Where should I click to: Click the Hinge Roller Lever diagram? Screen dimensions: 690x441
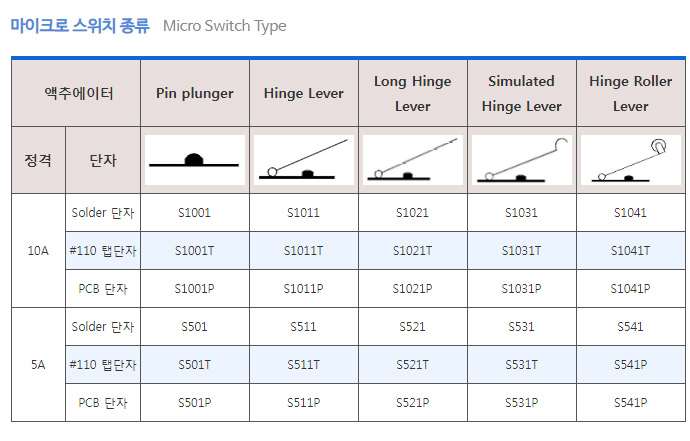click(631, 160)
